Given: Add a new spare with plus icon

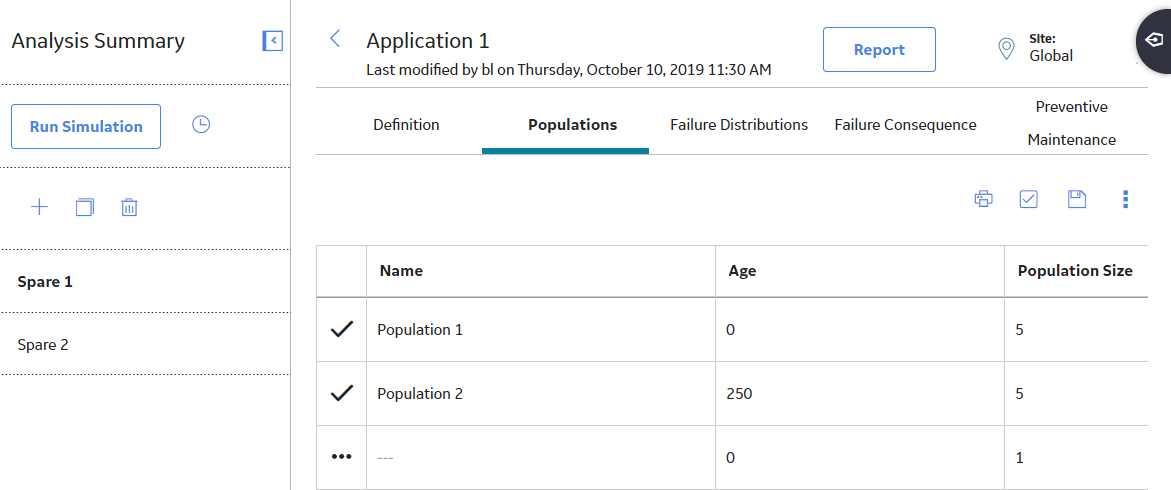Looking at the screenshot, I should (39, 207).
